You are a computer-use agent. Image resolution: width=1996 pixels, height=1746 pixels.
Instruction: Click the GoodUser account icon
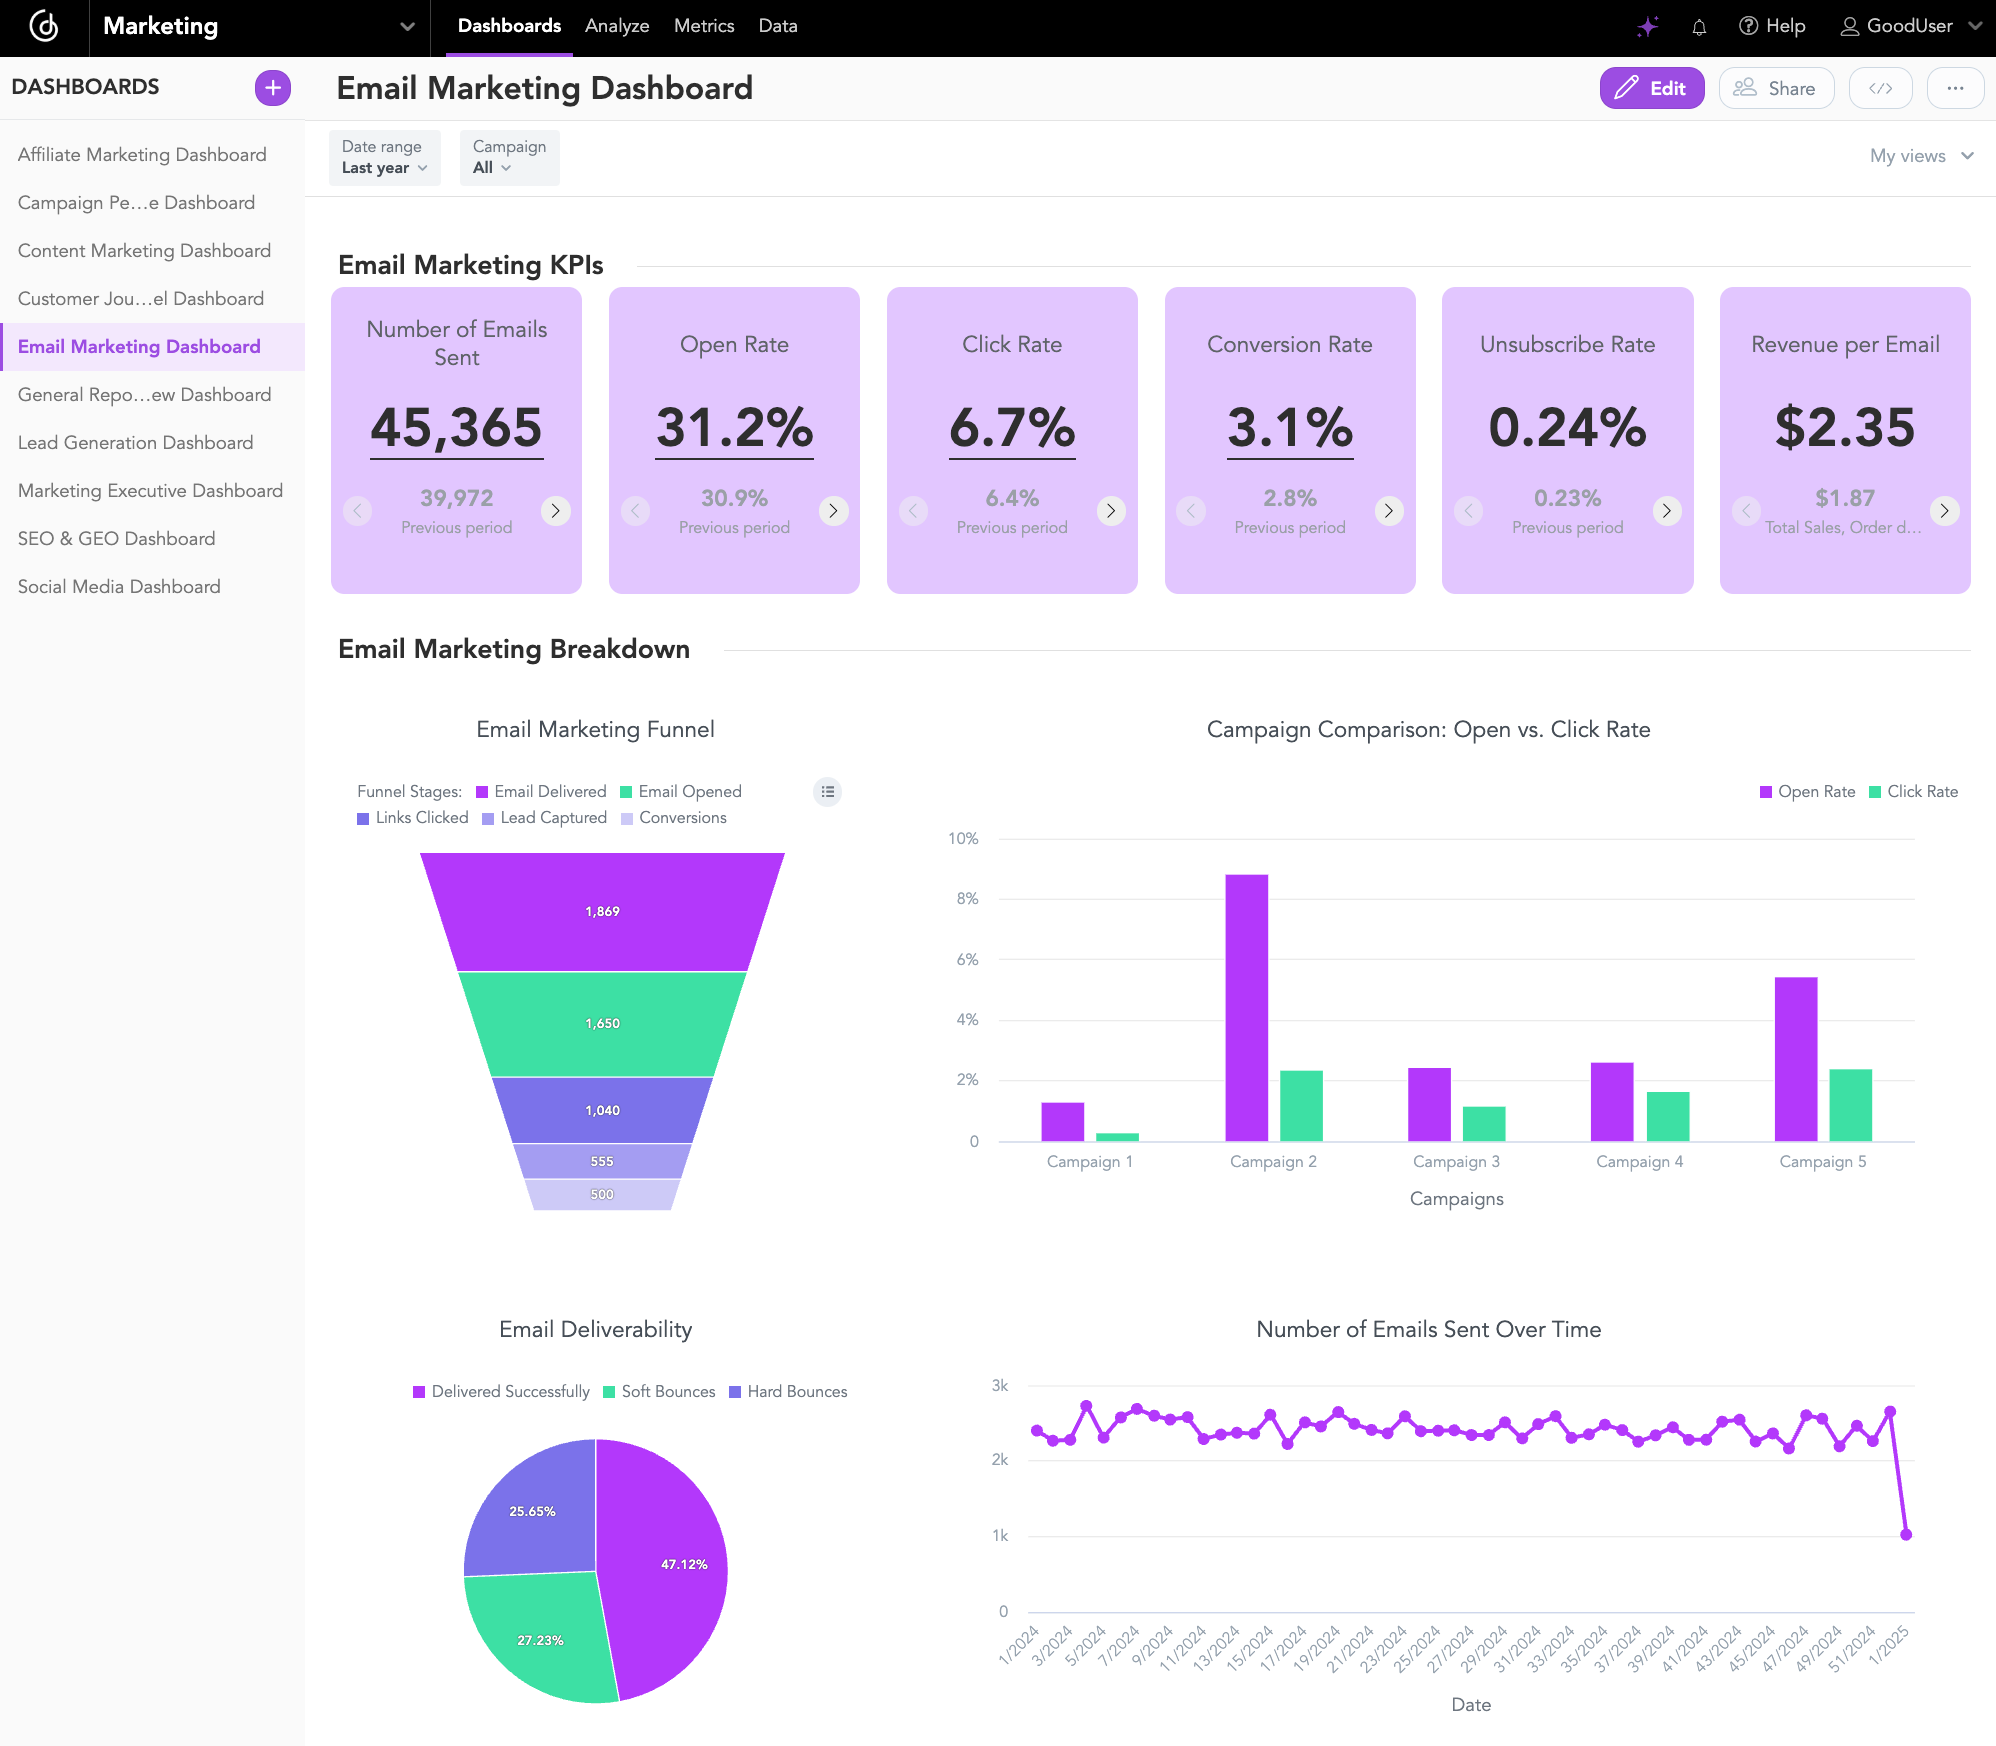[x=1850, y=26]
